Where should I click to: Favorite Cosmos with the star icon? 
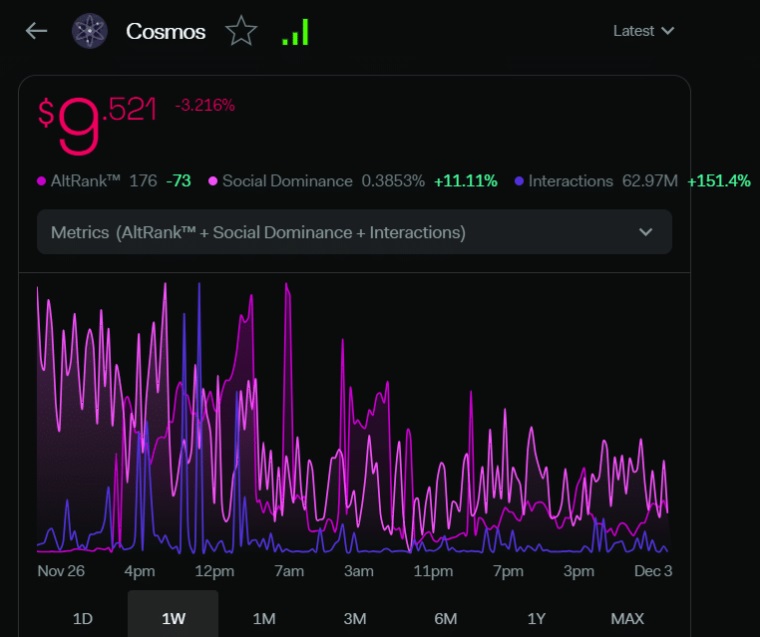tap(241, 31)
